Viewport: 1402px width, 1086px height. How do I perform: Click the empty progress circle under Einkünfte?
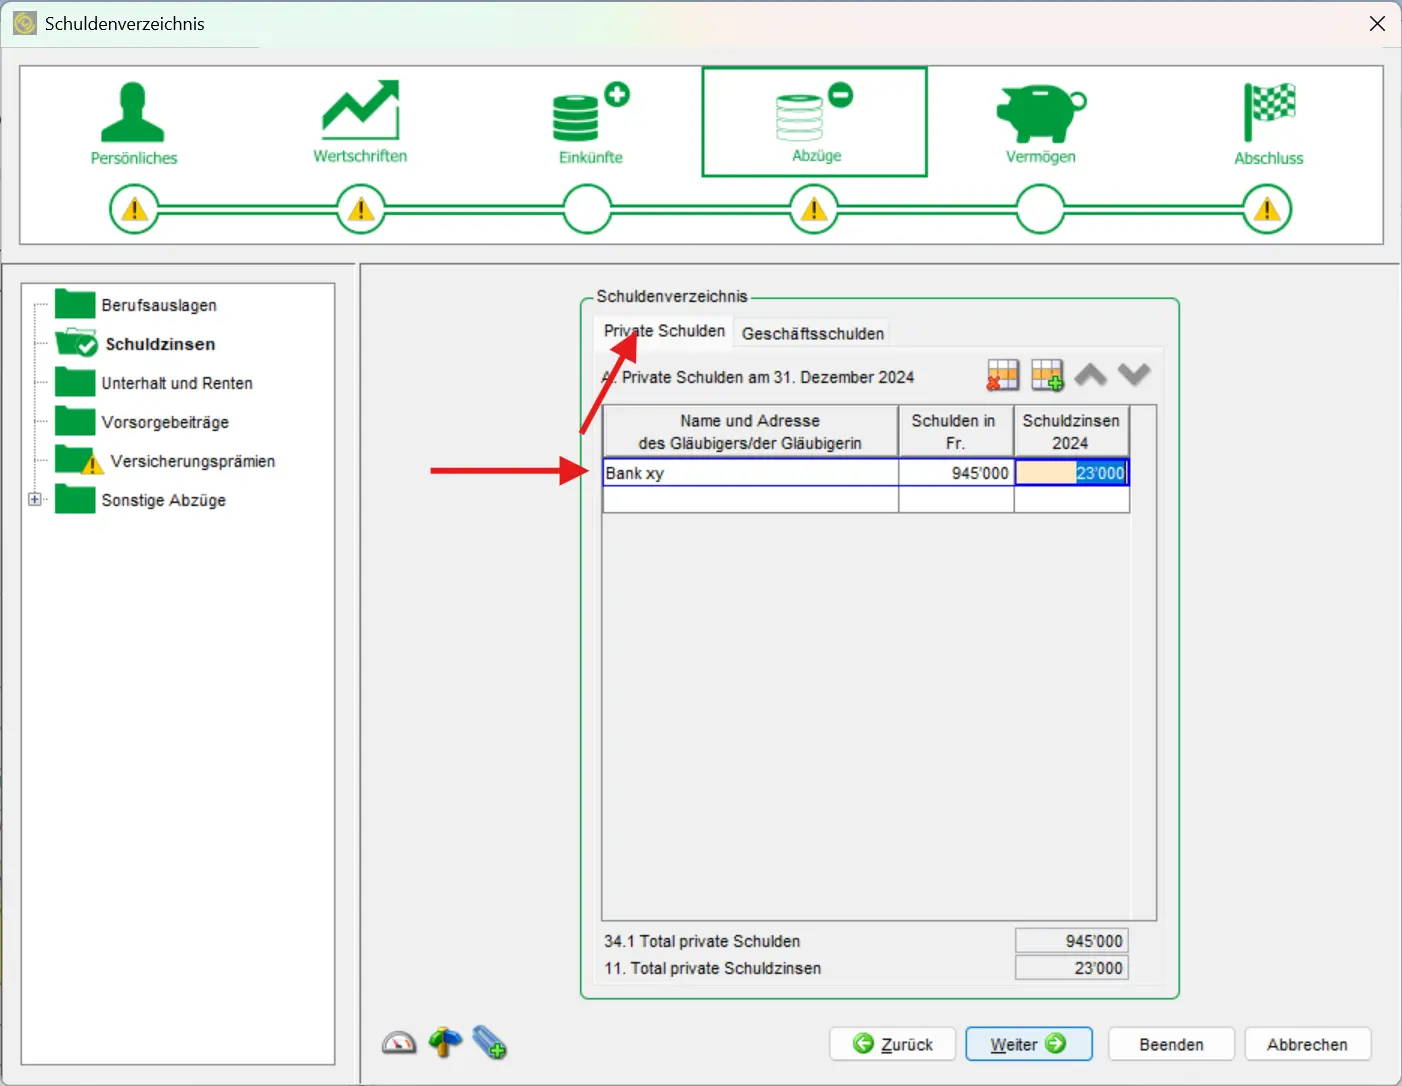pos(587,210)
